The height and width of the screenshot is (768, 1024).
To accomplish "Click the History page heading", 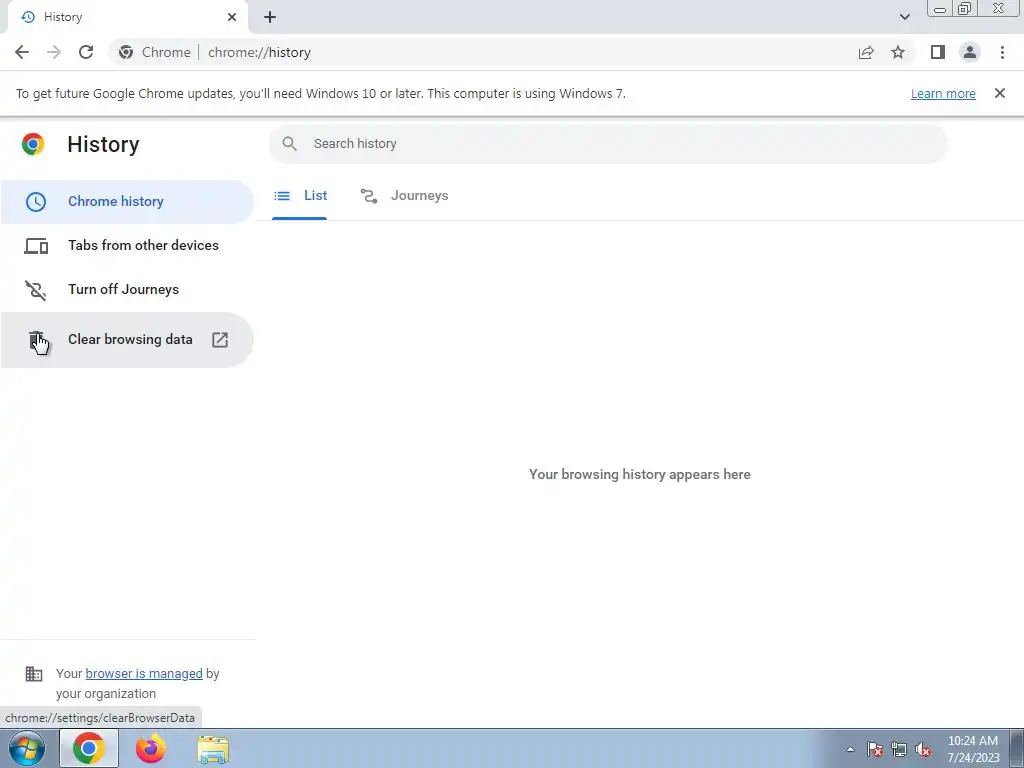I will (103, 144).
